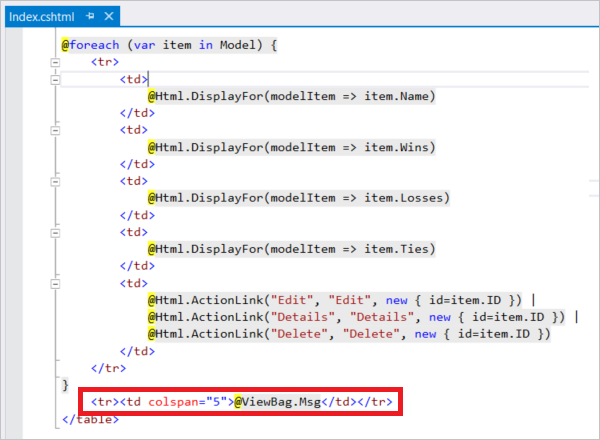Collapse the <td> block containing ActionLinks

pos(55,284)
